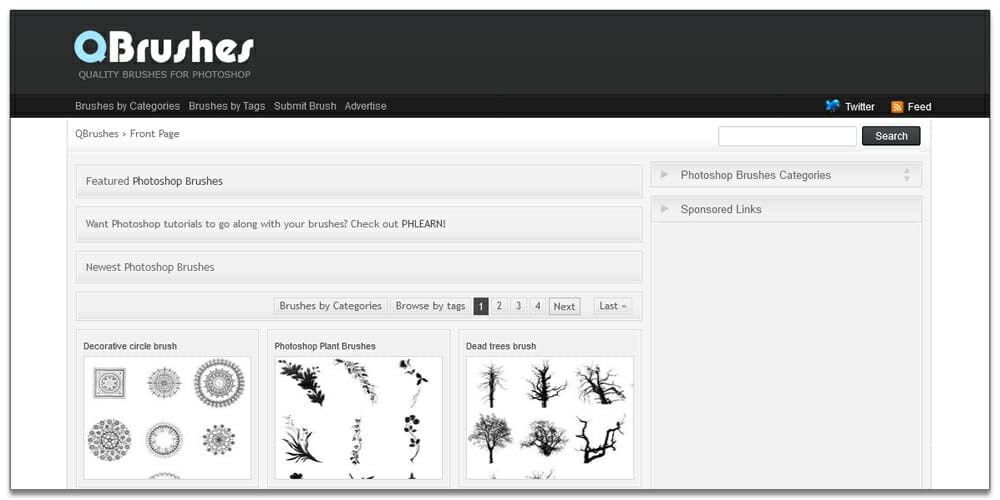Open the Twitter link
The height and width of the screenshot is (500, 1000).
[x=860, y=107]
